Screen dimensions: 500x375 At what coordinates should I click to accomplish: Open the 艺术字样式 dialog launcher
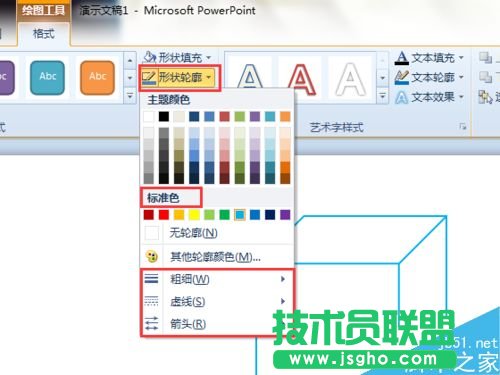[462, 127]
